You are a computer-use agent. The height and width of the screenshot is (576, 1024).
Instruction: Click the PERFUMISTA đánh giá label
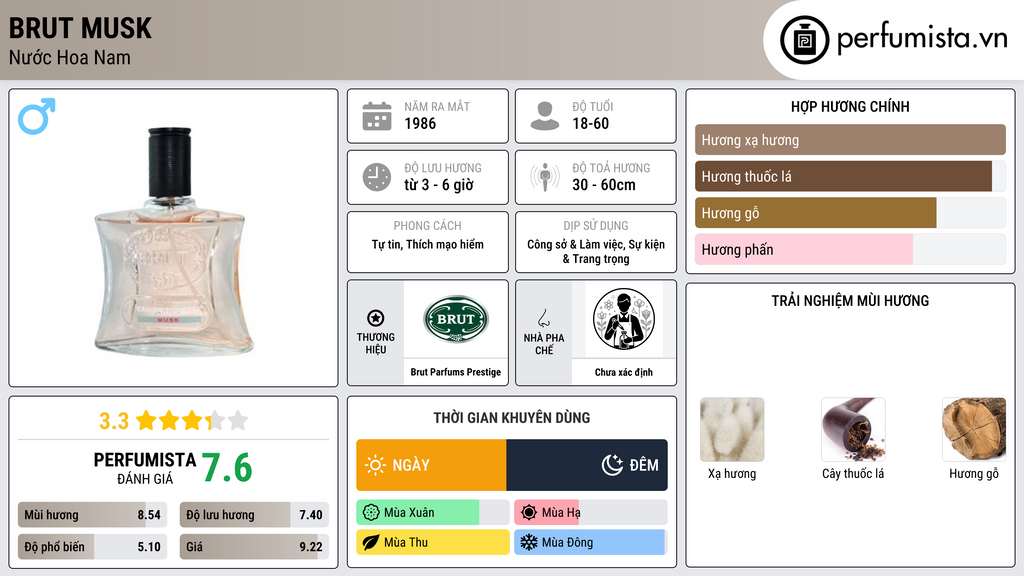click(145, 468)
